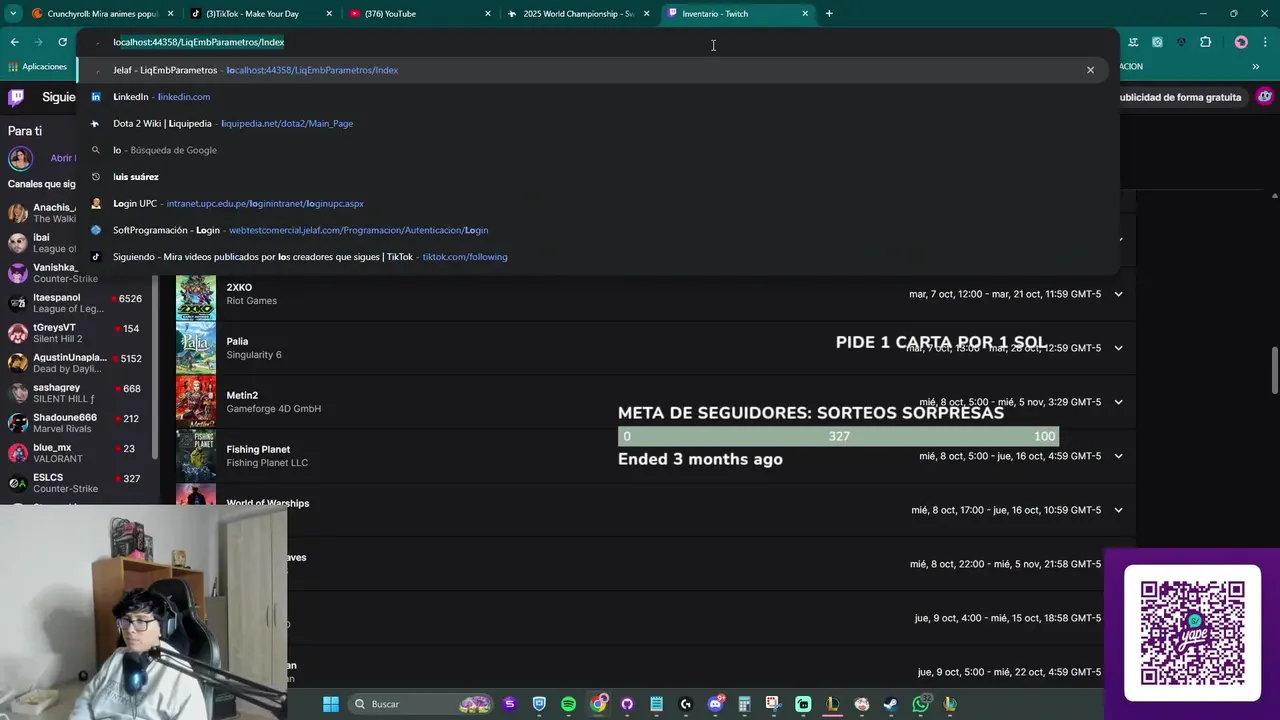
Task: Open the Chrome profile avatar
Action: point(1241,42)
